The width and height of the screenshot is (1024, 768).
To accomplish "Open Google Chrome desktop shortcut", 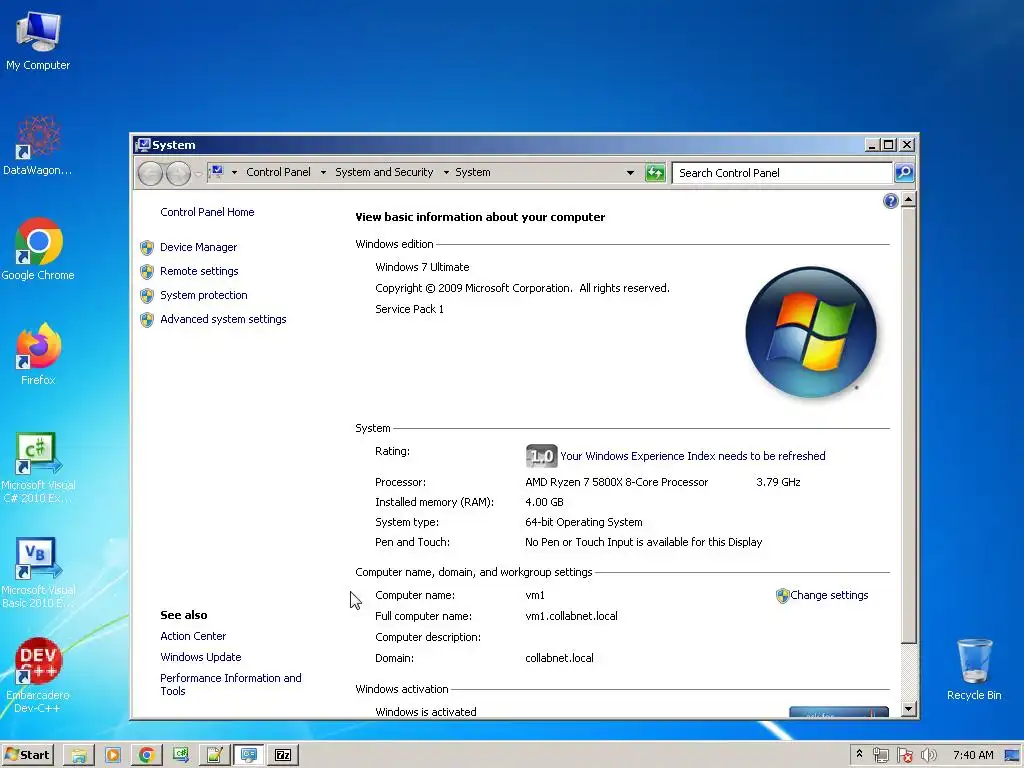I will (38, 249).
